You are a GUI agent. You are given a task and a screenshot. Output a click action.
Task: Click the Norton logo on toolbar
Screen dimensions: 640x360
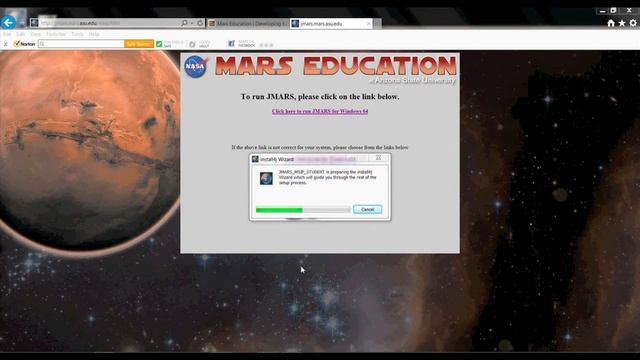[24, 44]
